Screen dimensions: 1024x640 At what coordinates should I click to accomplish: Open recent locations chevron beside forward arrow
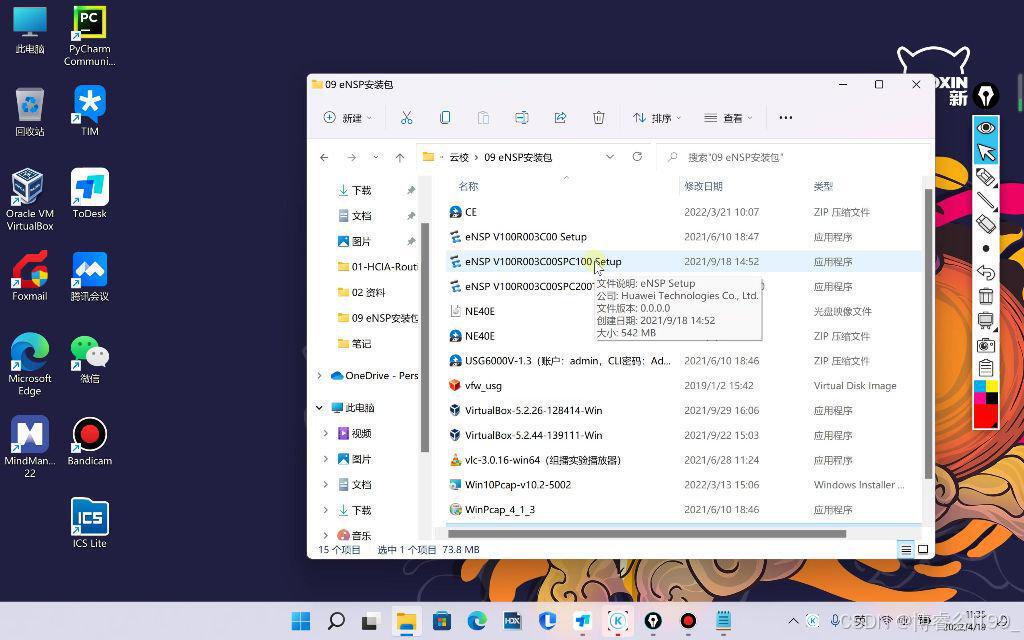coord(376,157)
